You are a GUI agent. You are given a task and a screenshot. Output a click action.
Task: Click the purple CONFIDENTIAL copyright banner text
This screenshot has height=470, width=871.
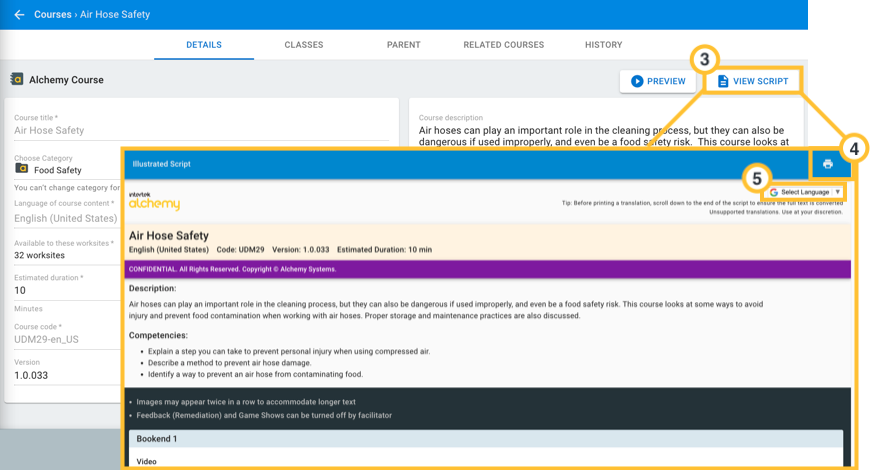[233, 269]
